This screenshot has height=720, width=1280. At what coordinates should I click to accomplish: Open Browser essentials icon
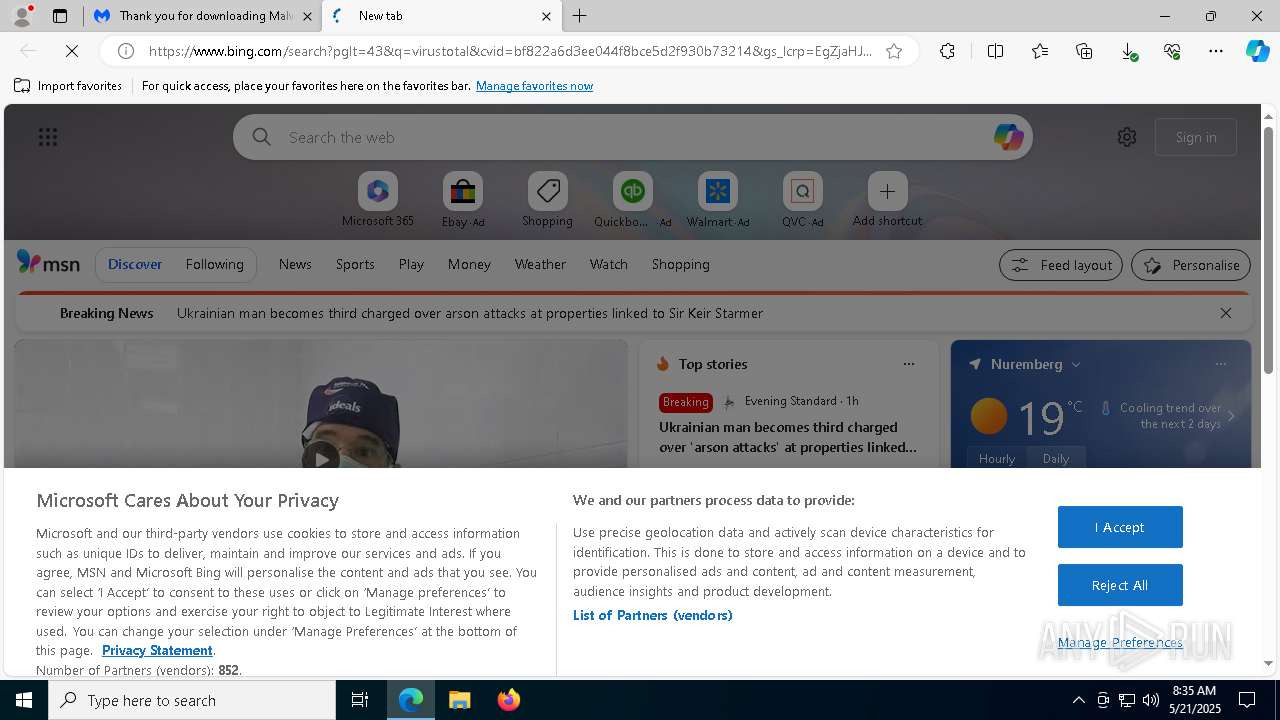[1172, 51]
